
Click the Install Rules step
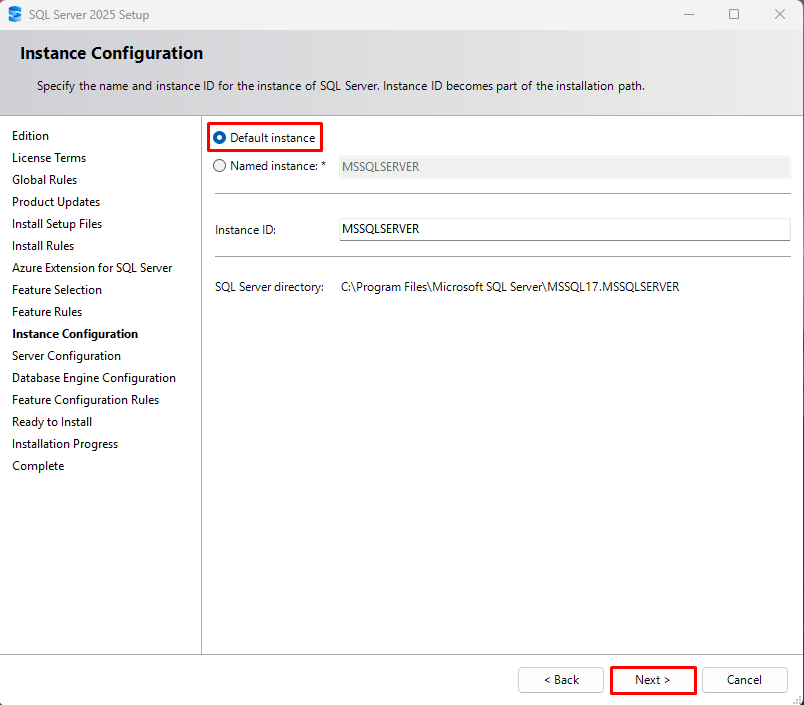click(x=43, y=246)
